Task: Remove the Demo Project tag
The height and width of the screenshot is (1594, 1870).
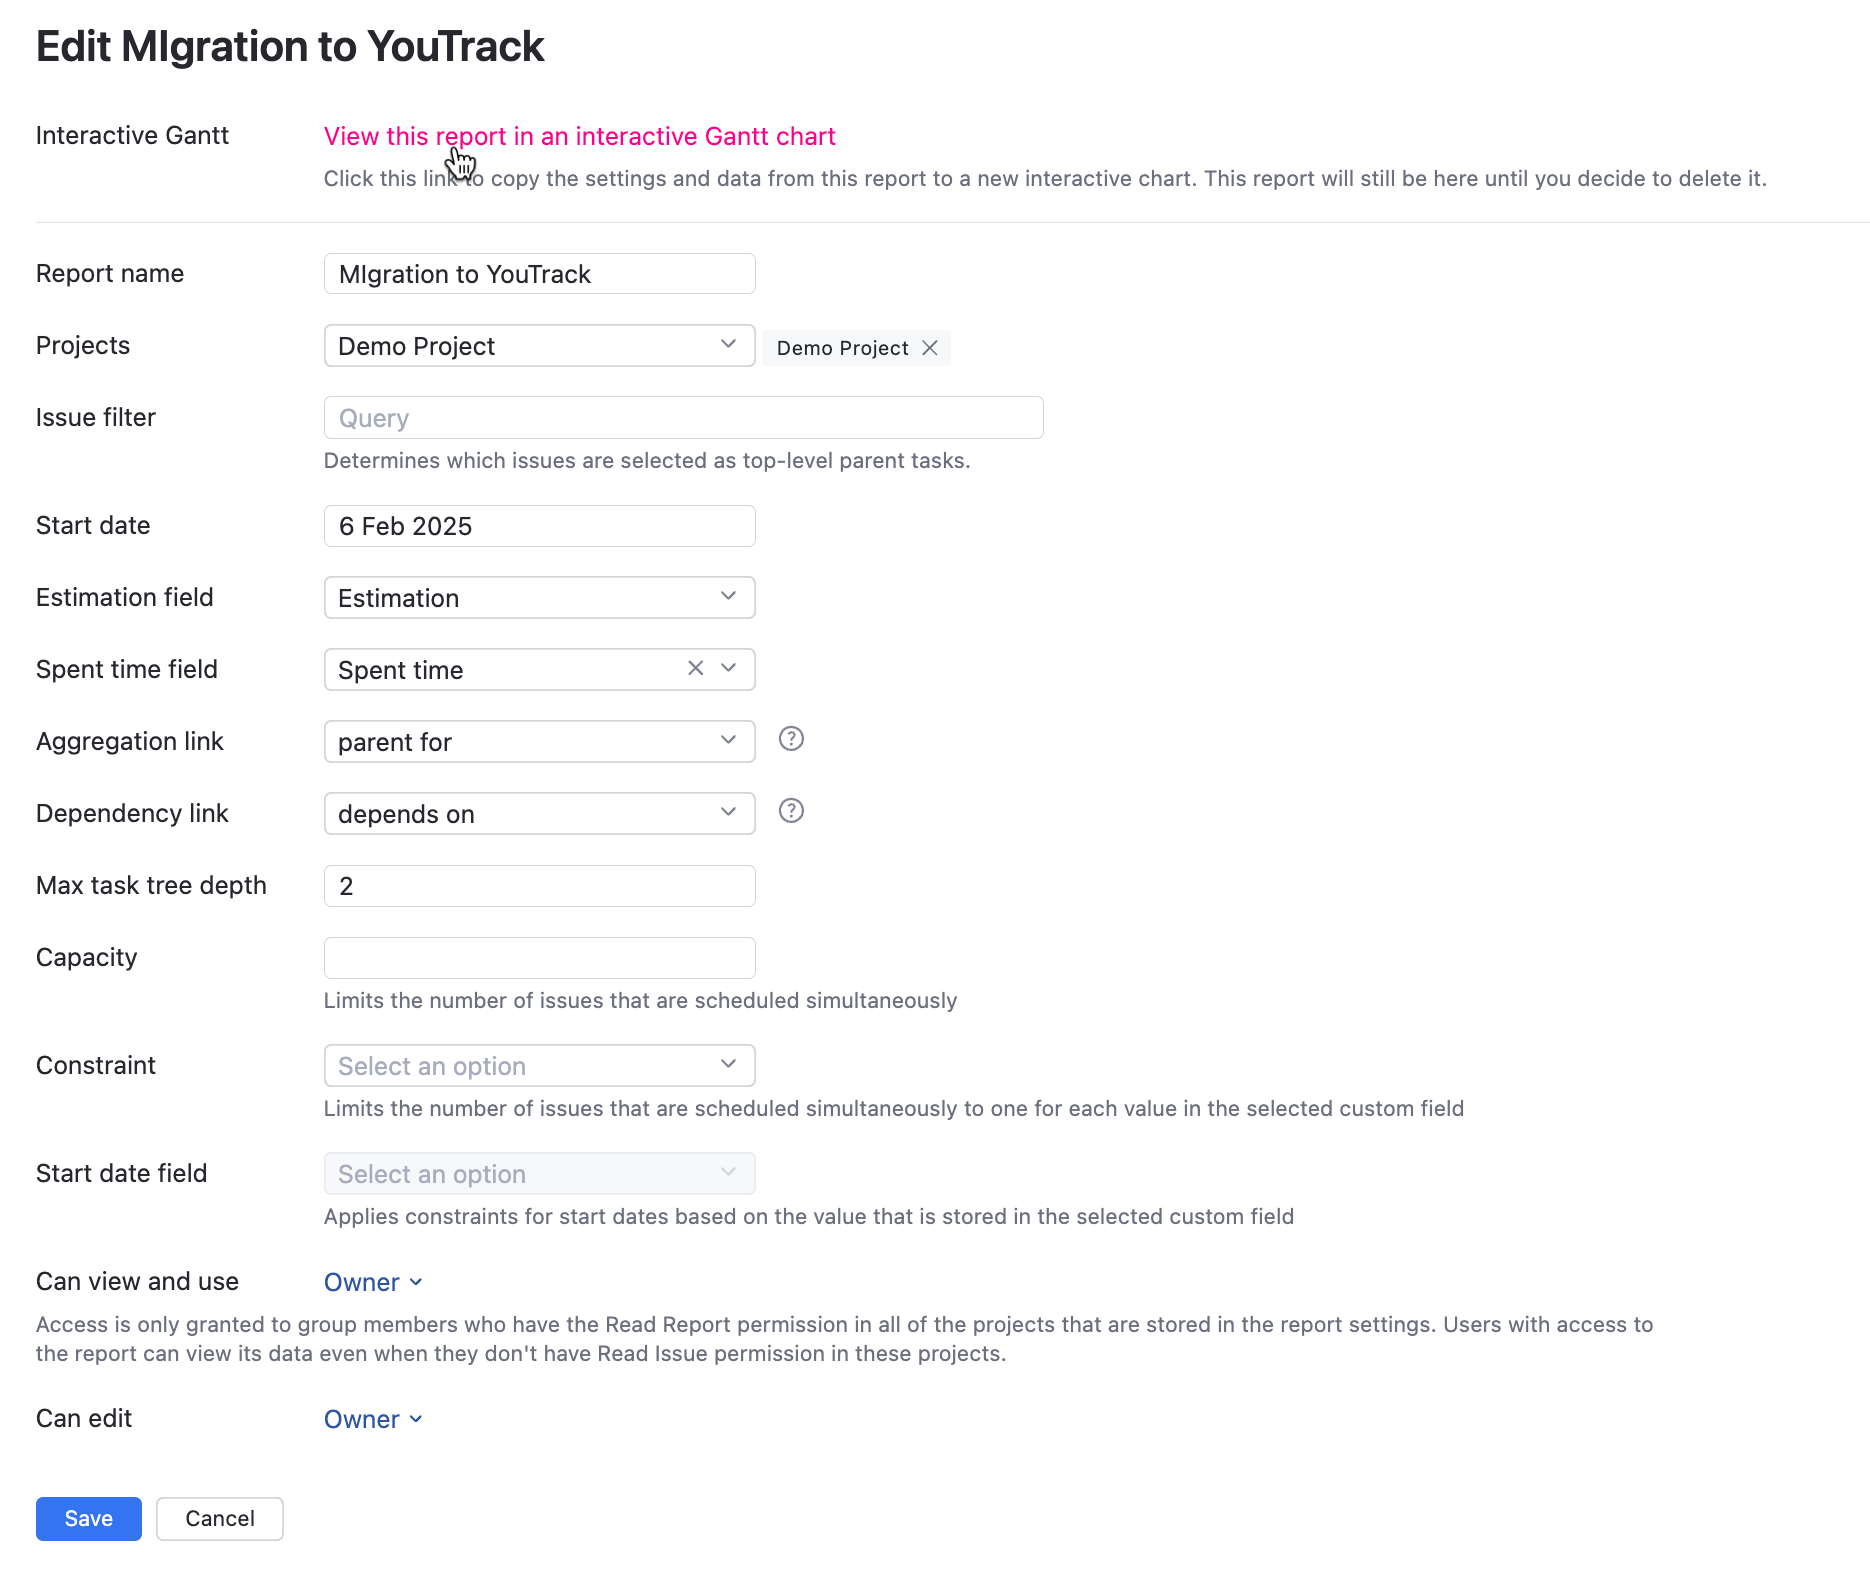Action: coord(930,348)
